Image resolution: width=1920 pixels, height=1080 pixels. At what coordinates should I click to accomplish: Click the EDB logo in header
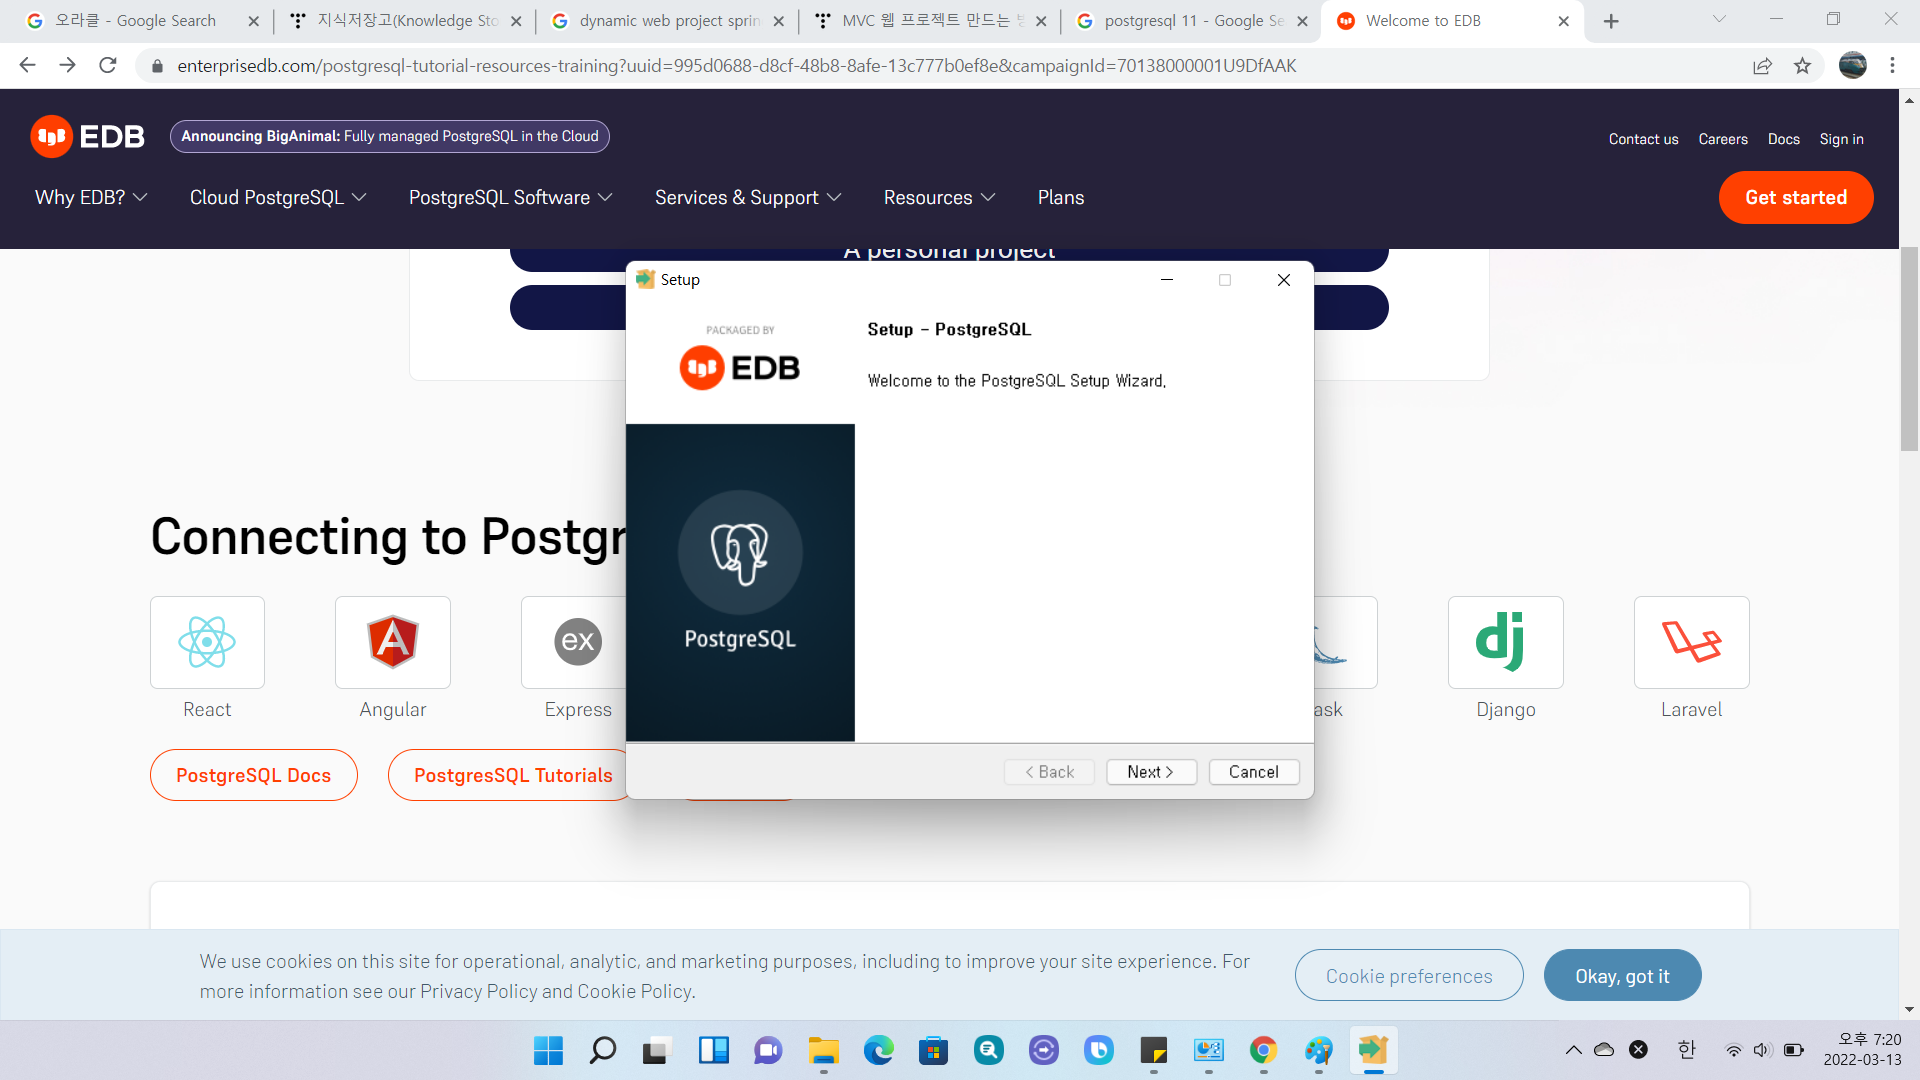[x=88, y=137]
